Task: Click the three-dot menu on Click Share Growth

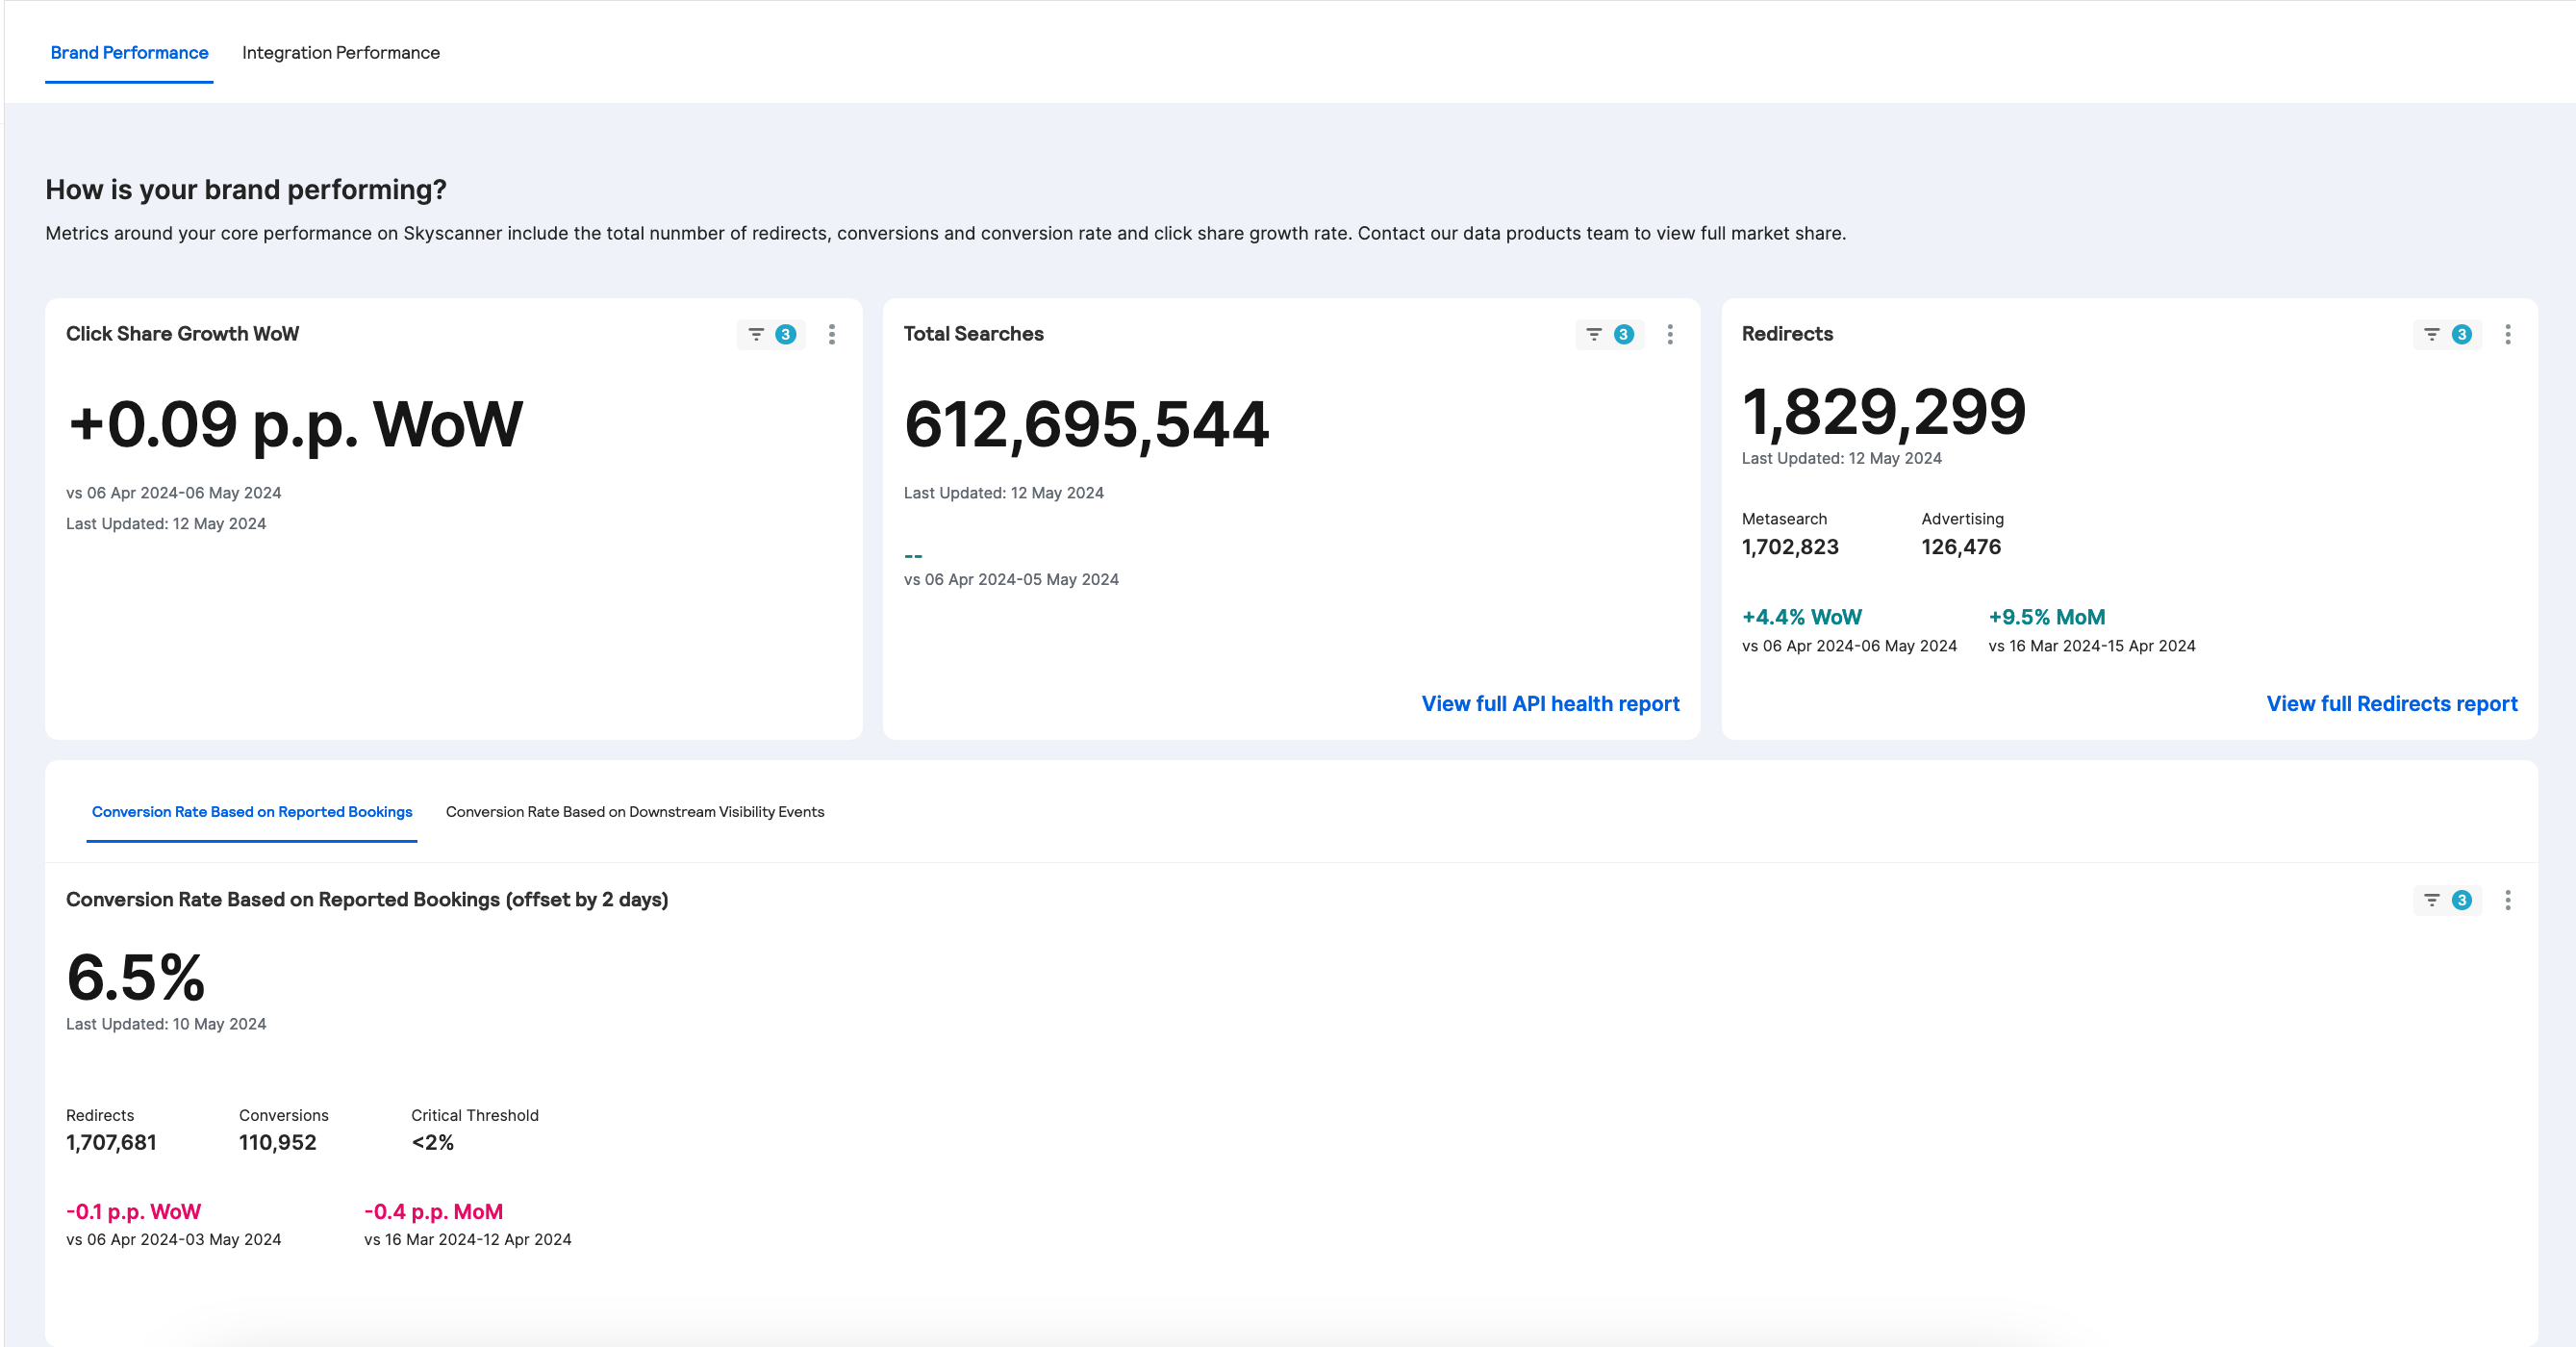Action: [x=833, y=333]
